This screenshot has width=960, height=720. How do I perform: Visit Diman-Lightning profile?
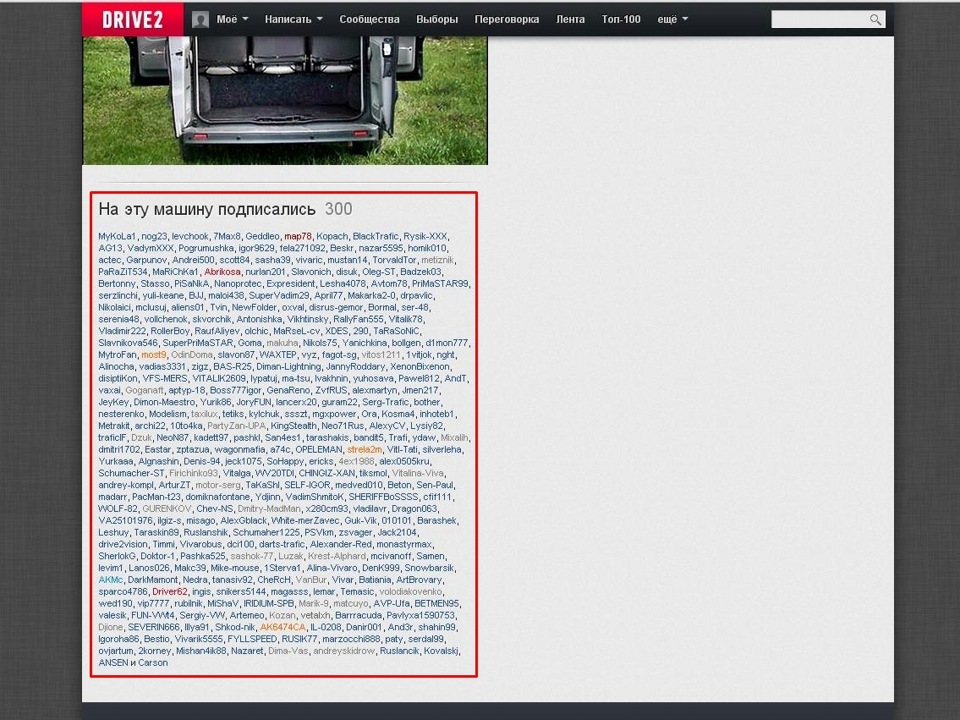(288, 367)
